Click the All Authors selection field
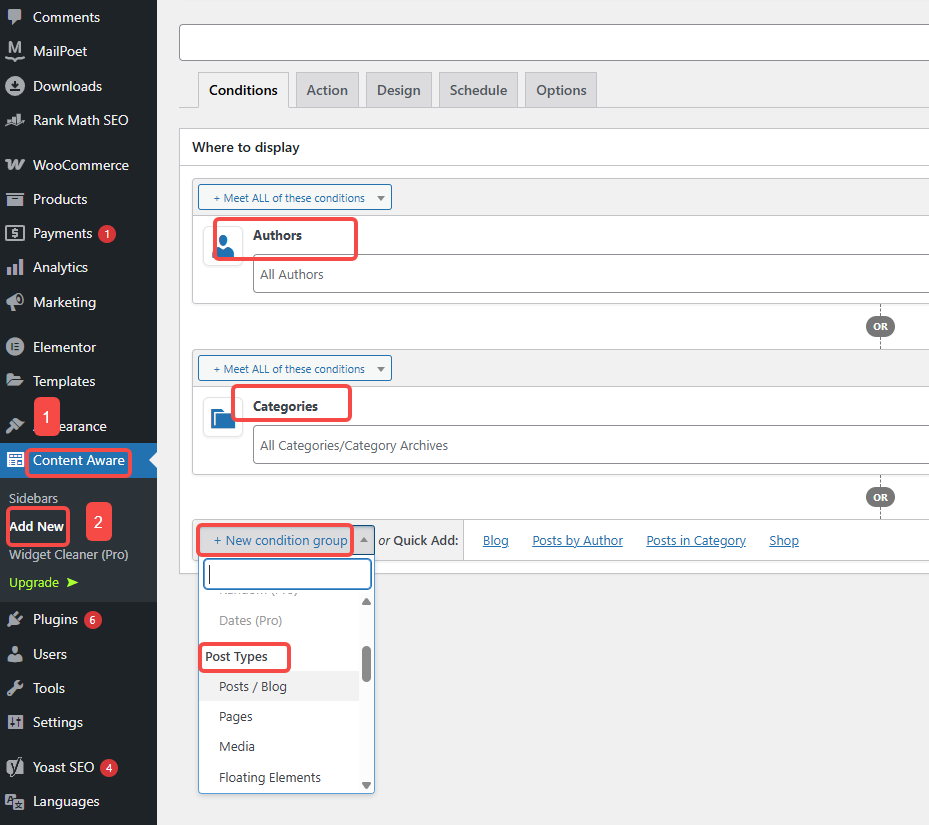Screen dimensions: 929x825 (590, 274)
